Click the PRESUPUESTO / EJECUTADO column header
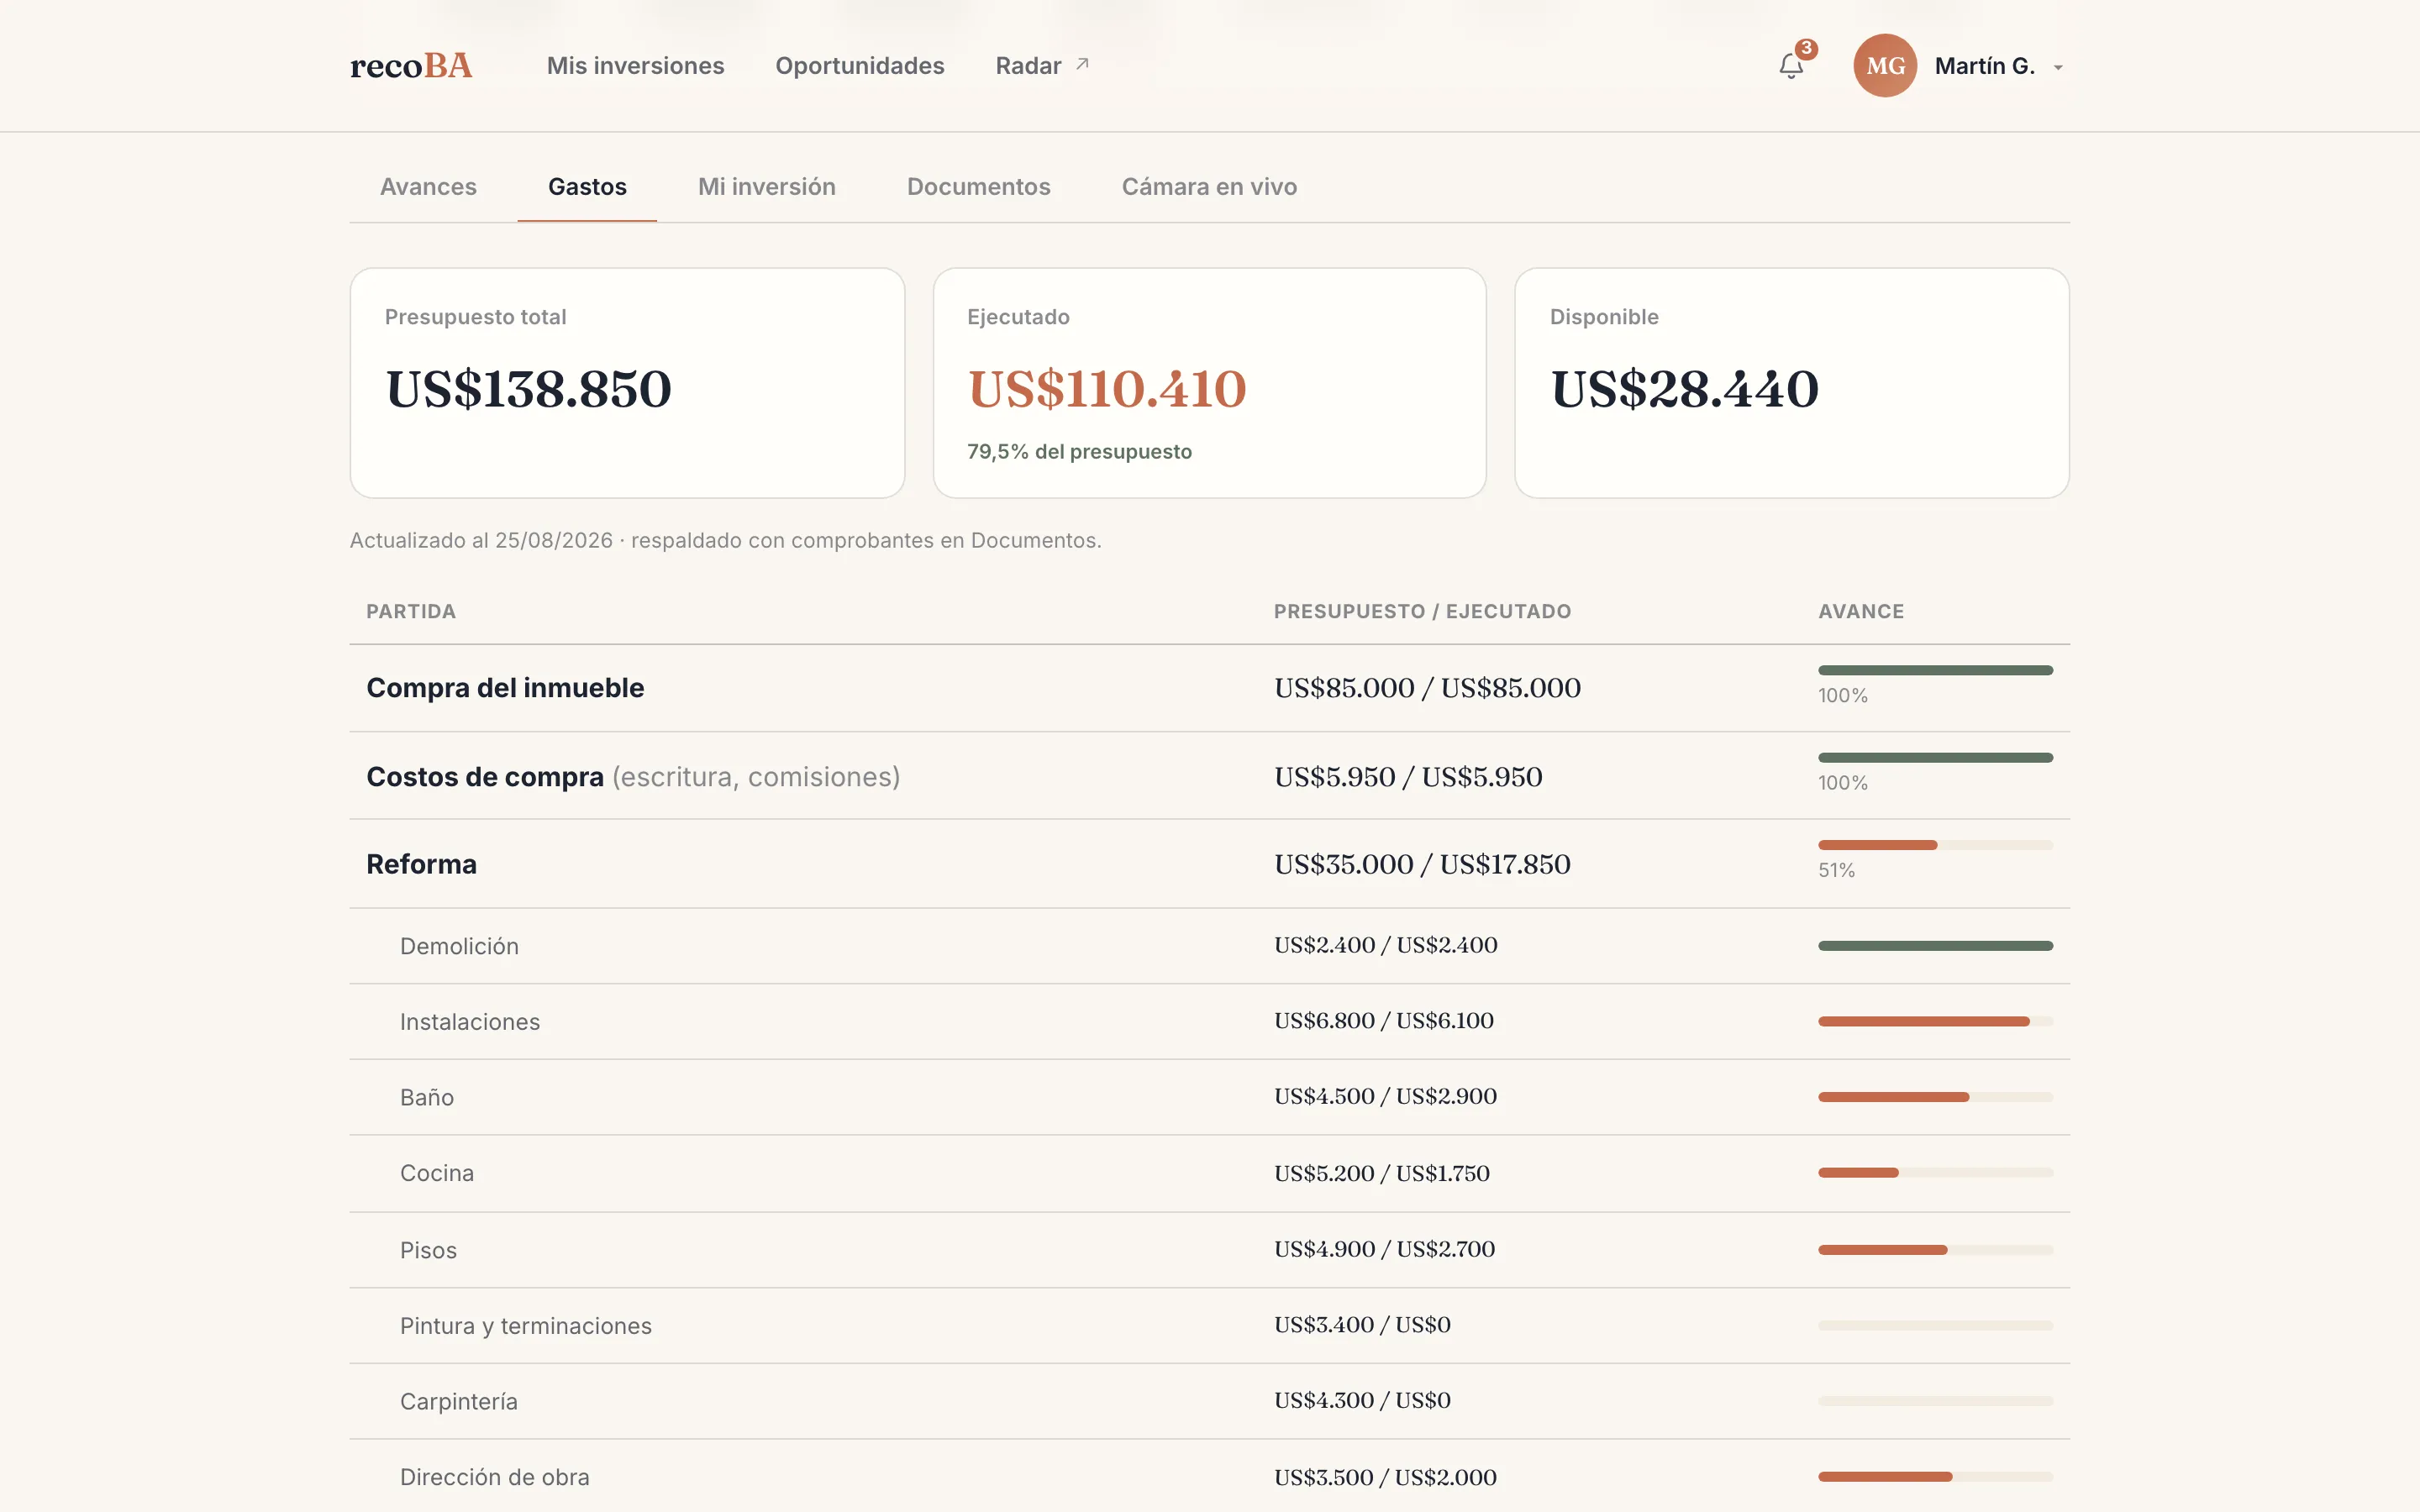Viewport: 2420px width, 1512px height. pyautogui.click(x=1422, y=611)
